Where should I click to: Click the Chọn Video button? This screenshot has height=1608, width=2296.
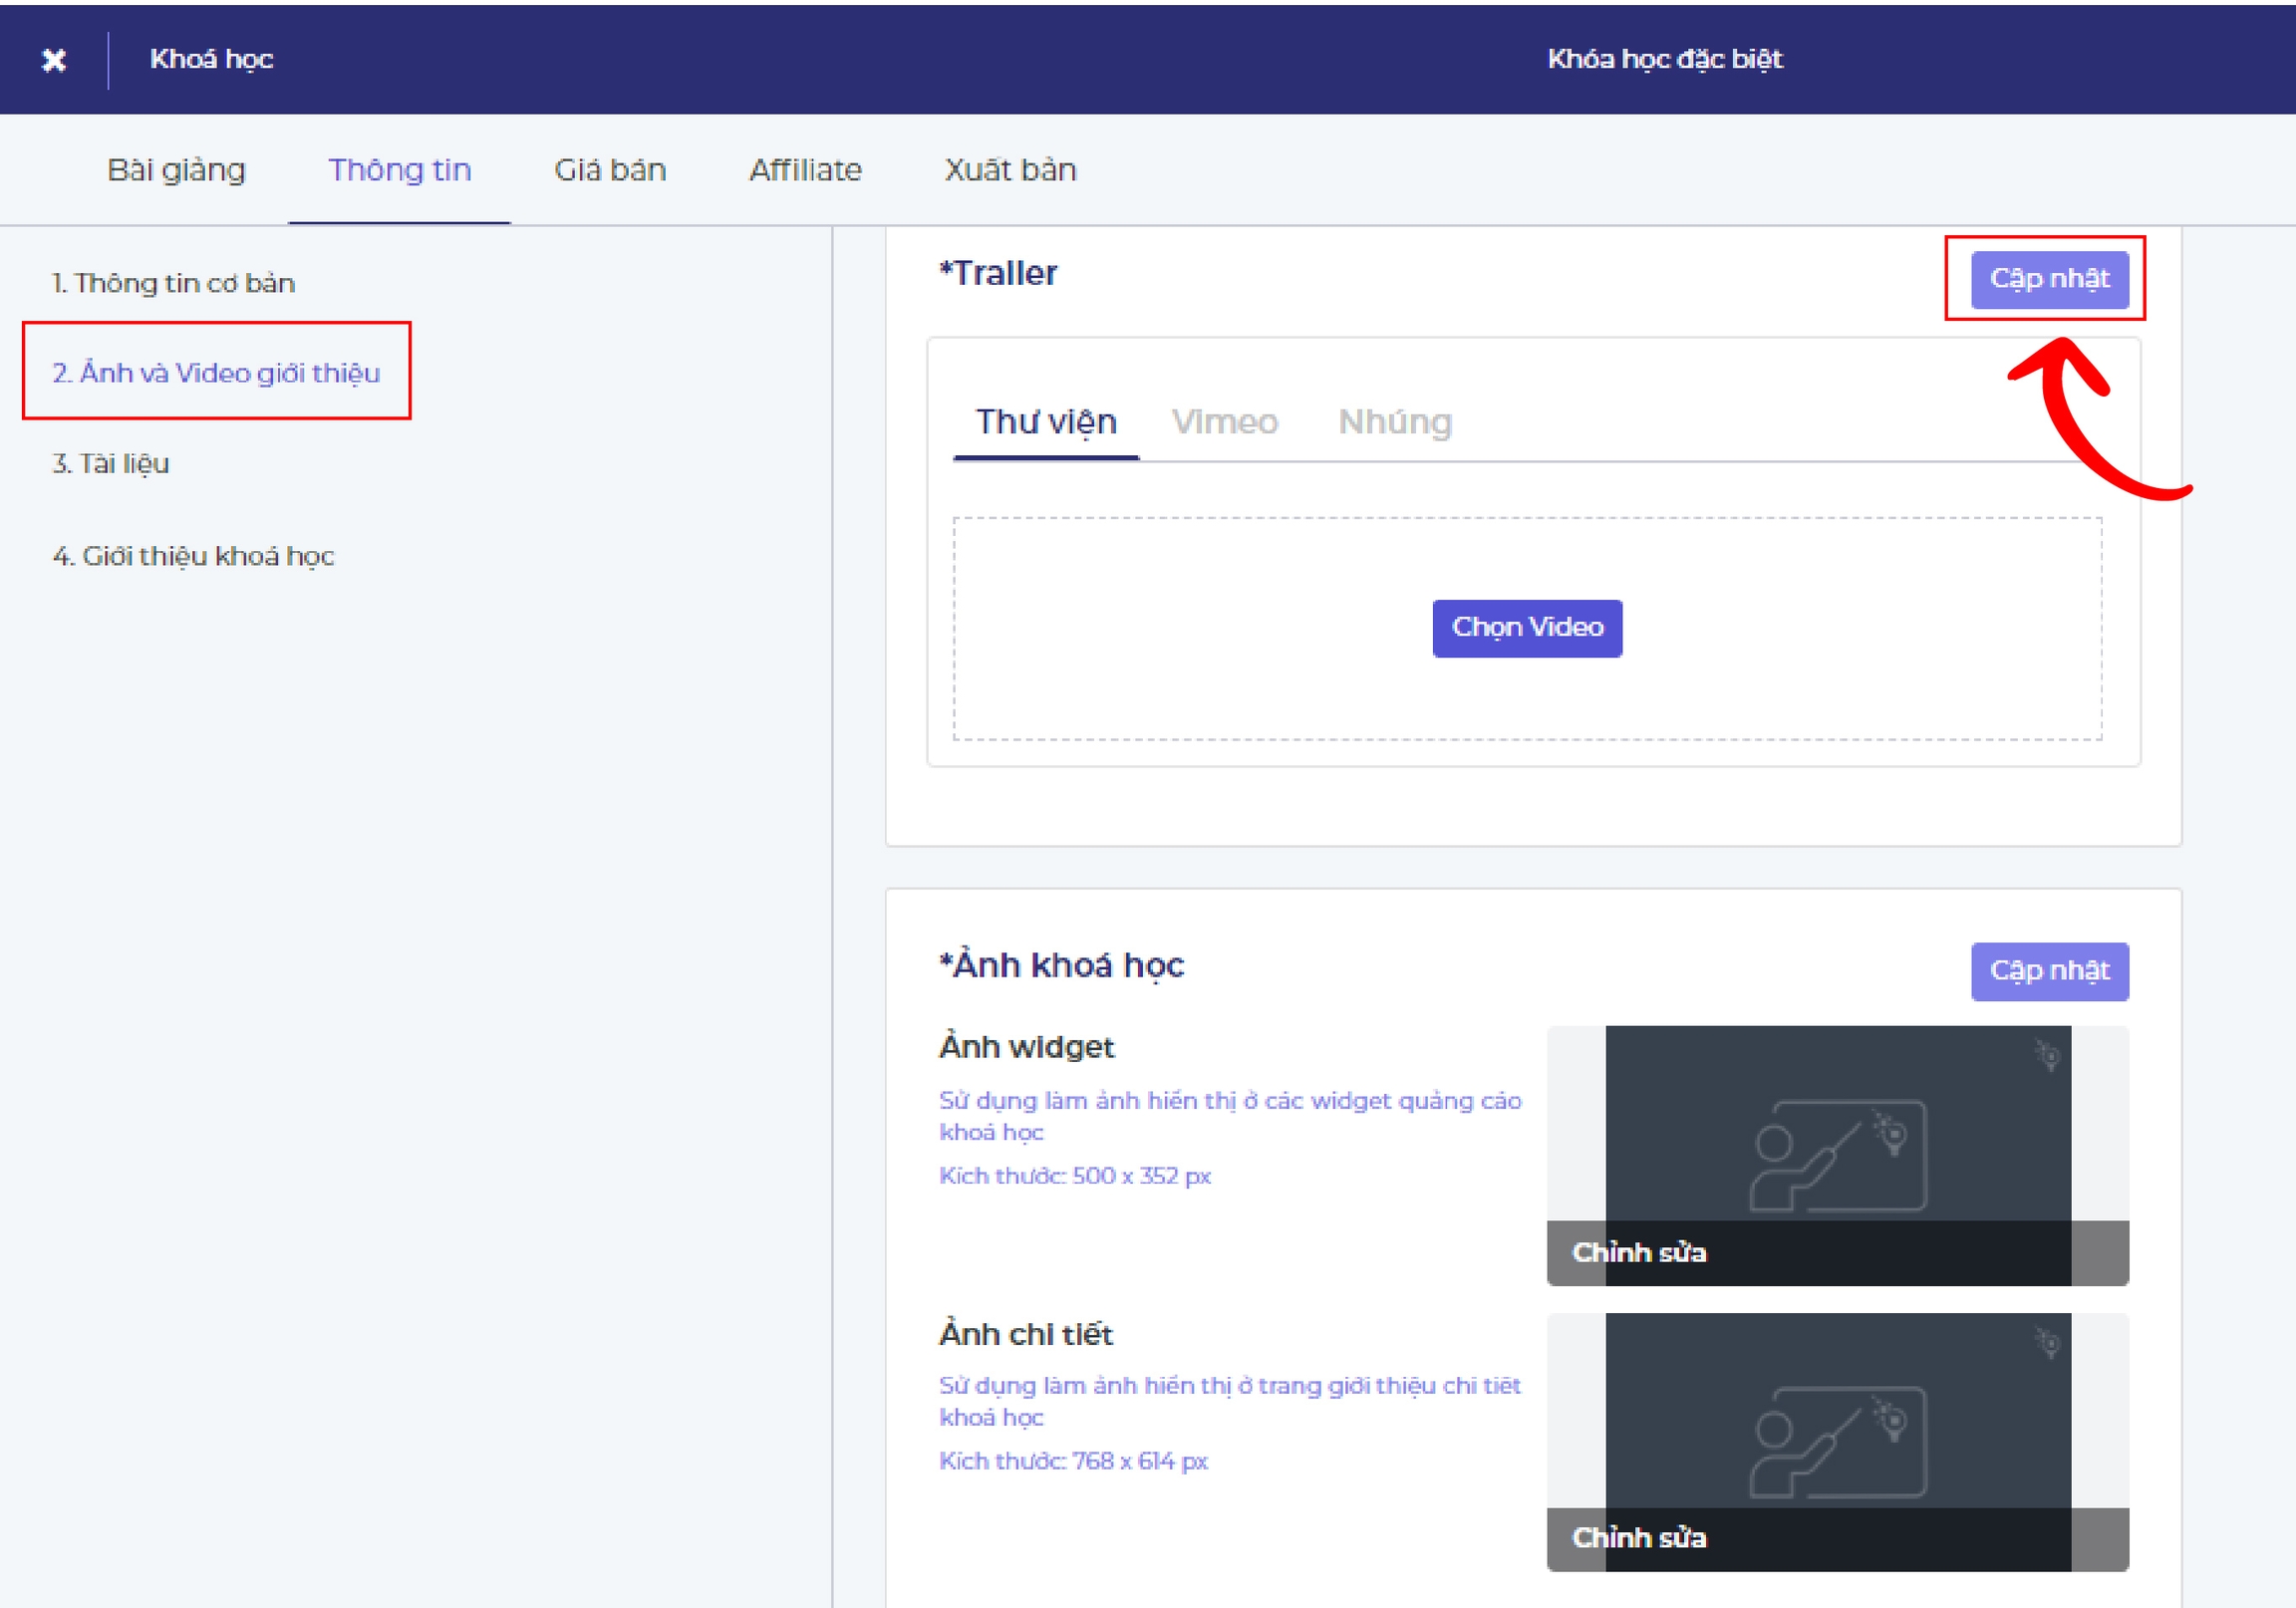(x=1526, y=627)
